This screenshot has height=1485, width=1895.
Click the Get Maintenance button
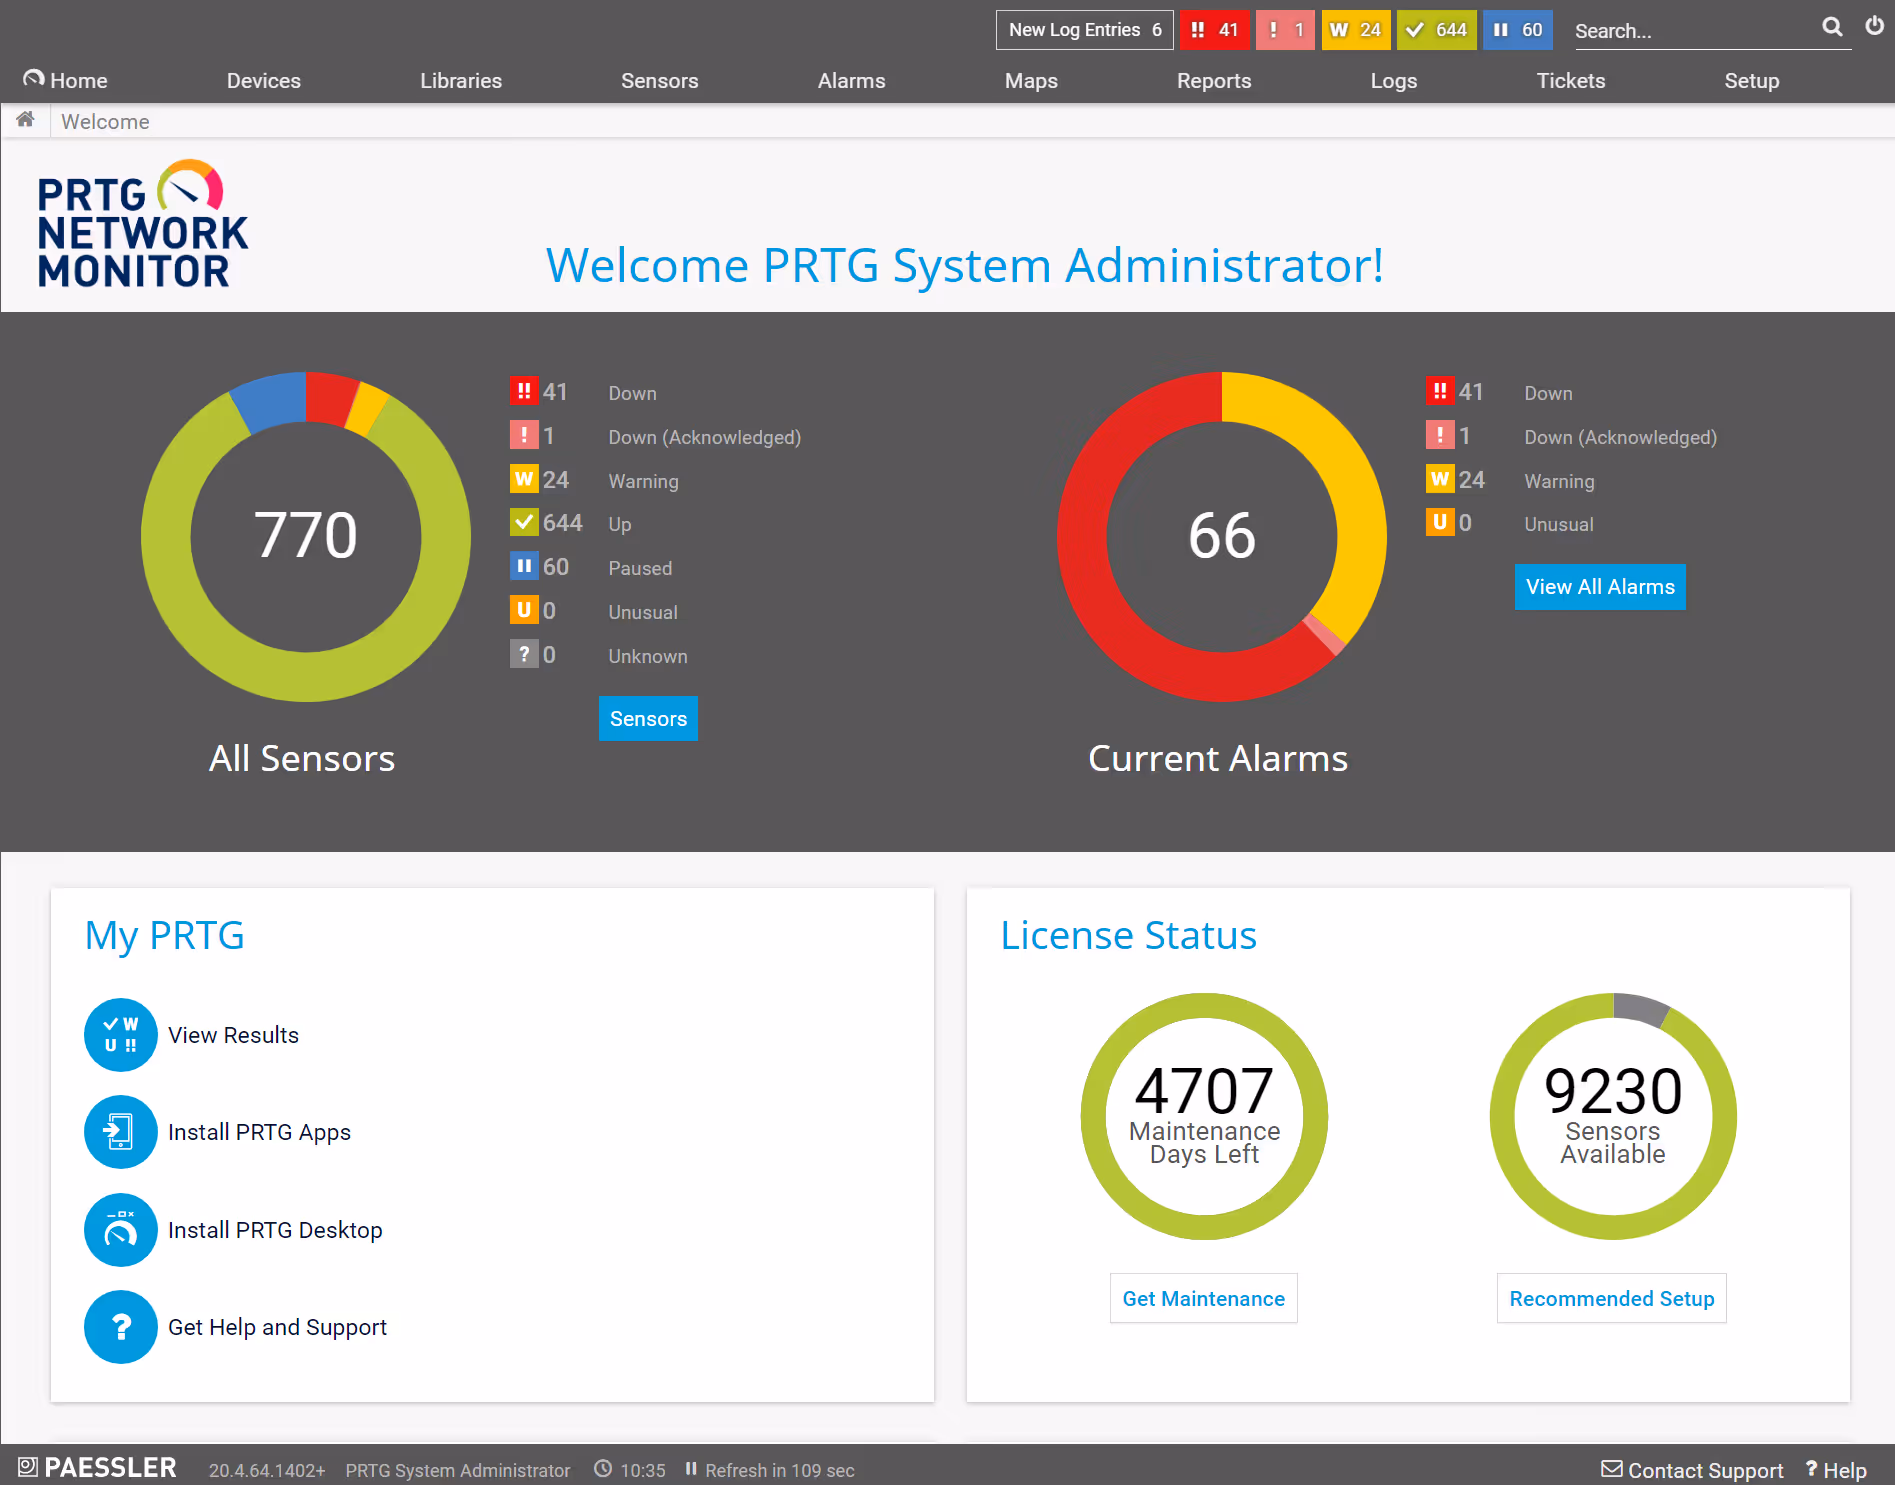(1203, 1298)
